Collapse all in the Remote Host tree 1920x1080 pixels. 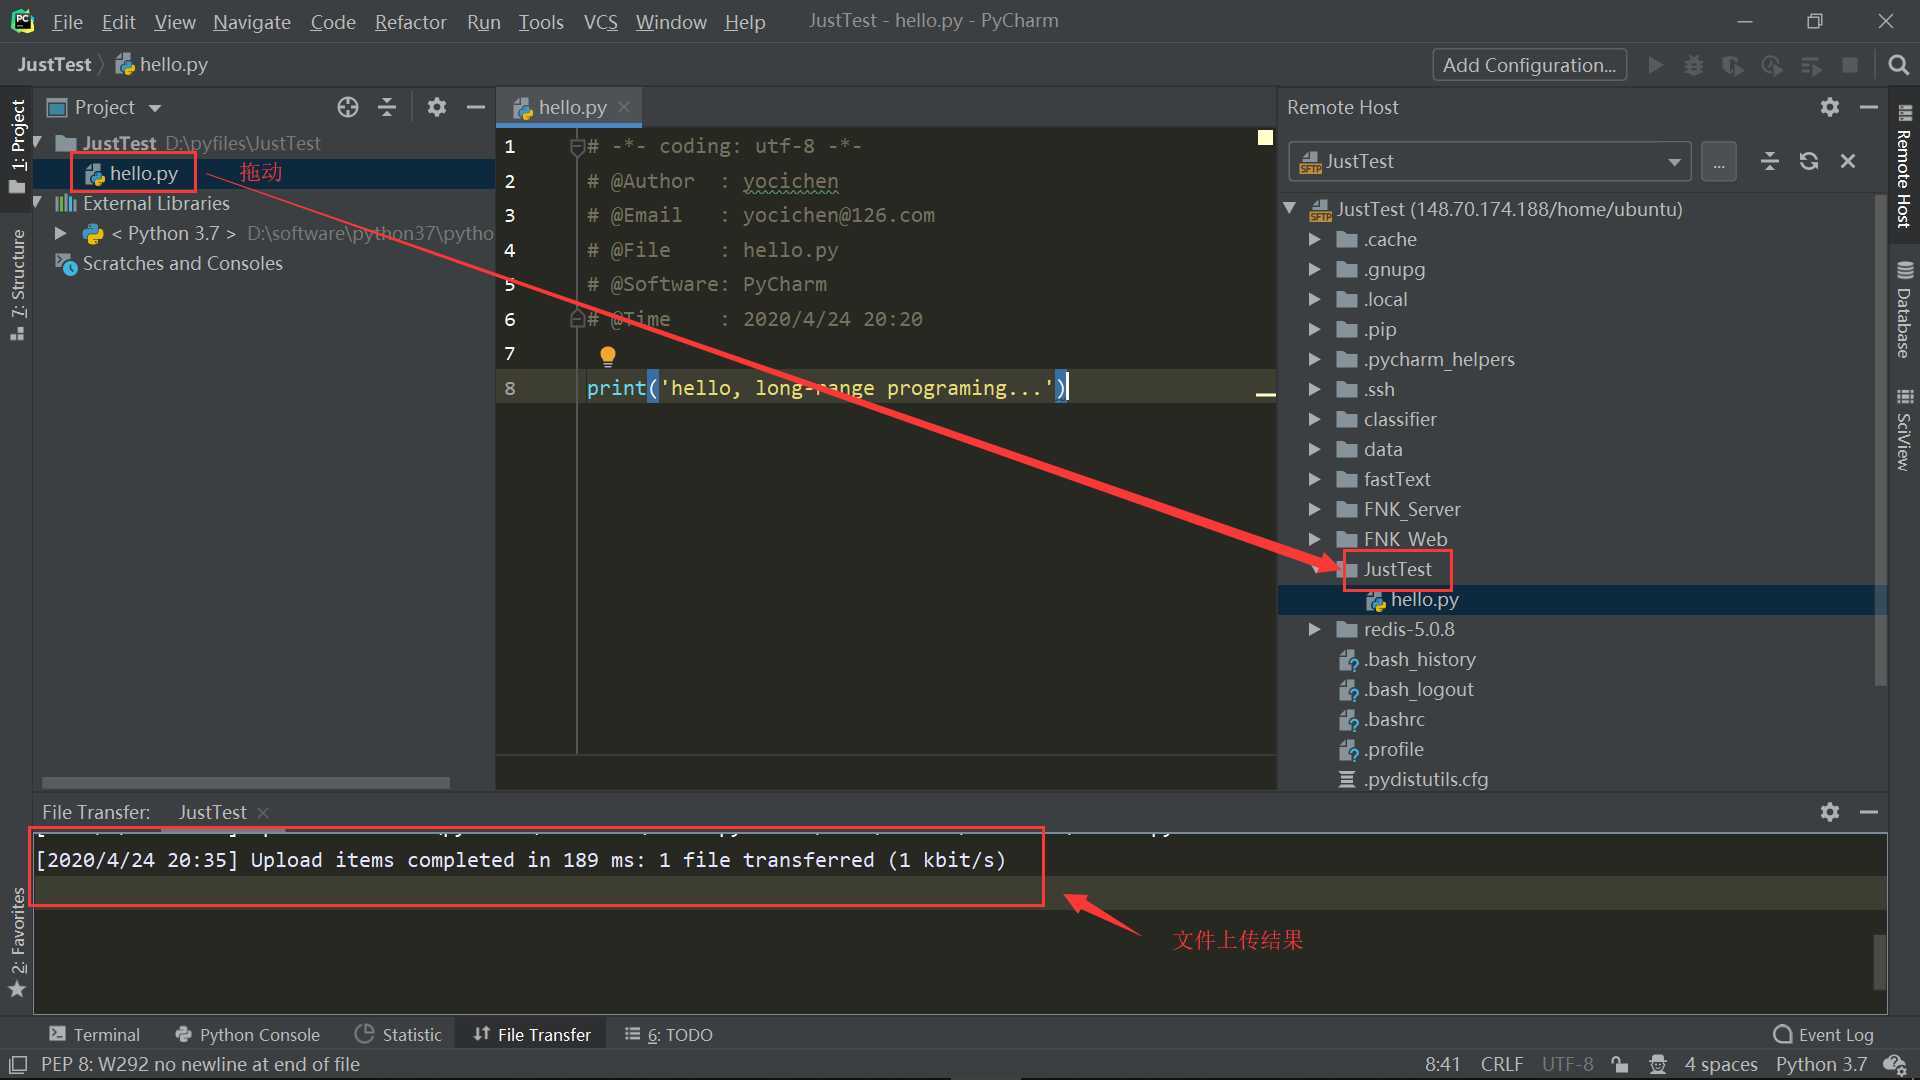tap(1770, 161)
